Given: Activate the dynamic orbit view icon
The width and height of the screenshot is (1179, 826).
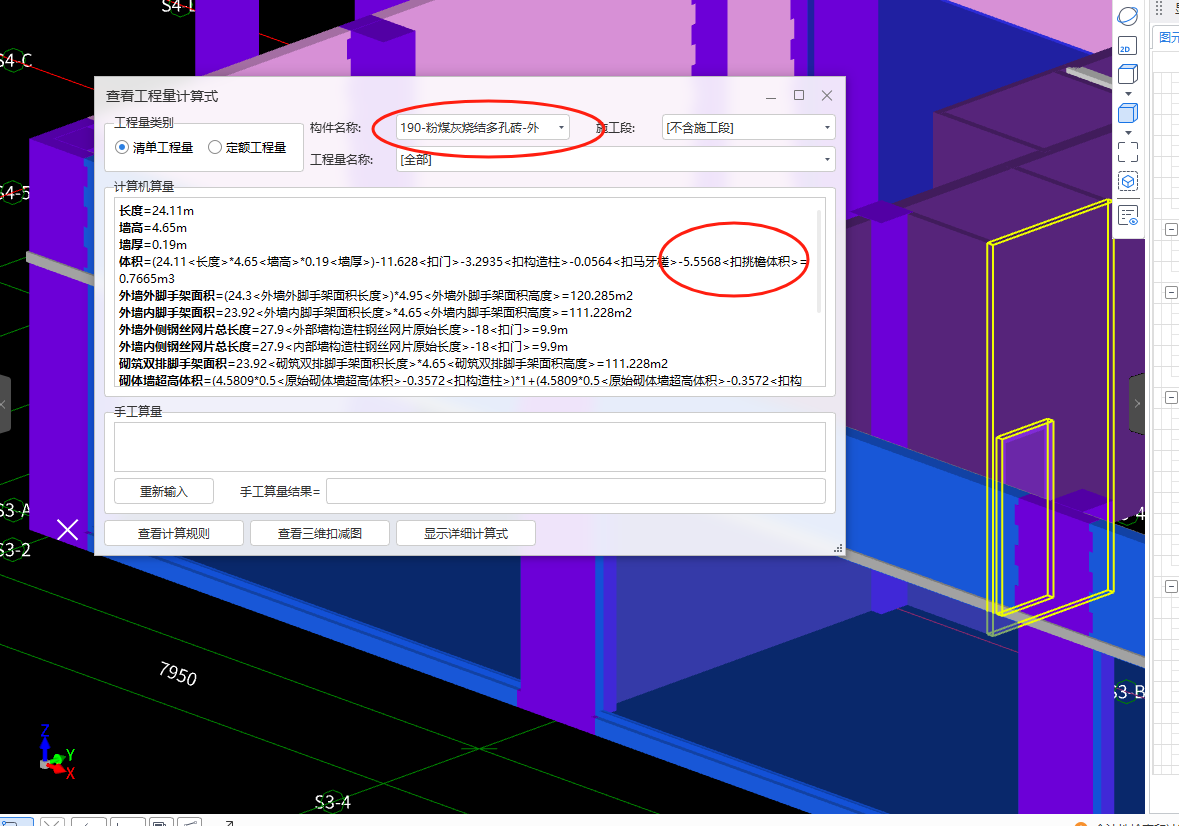Looking at the screenshot, I should (1127, 16).
